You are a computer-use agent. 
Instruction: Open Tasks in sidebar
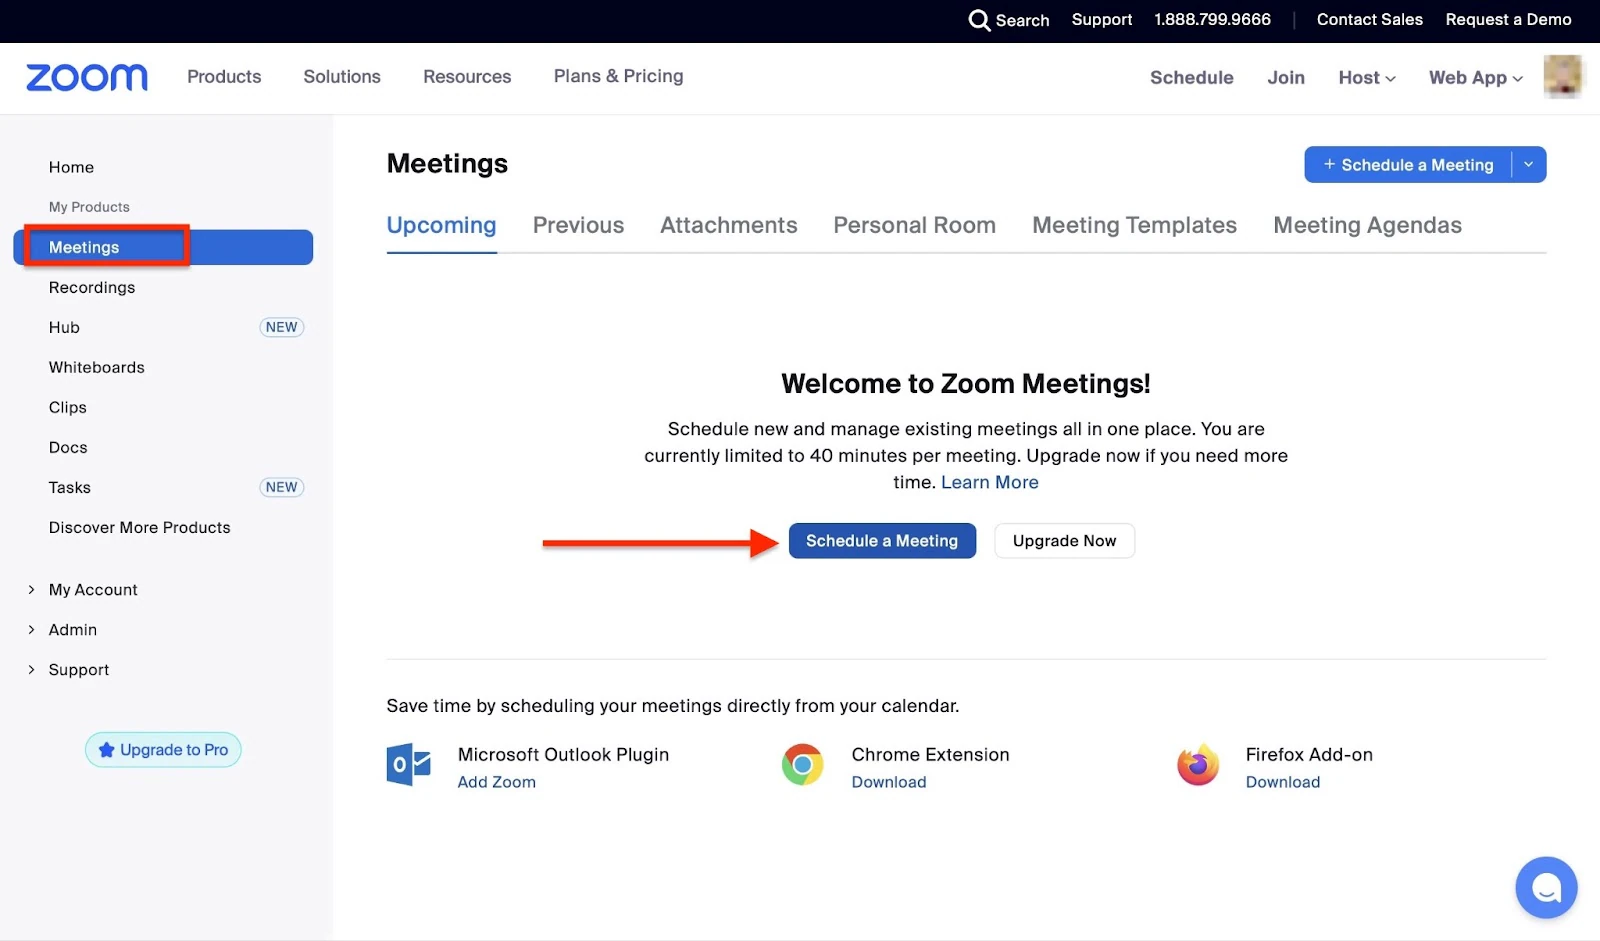pyautogui.click(x=70, y=488)
